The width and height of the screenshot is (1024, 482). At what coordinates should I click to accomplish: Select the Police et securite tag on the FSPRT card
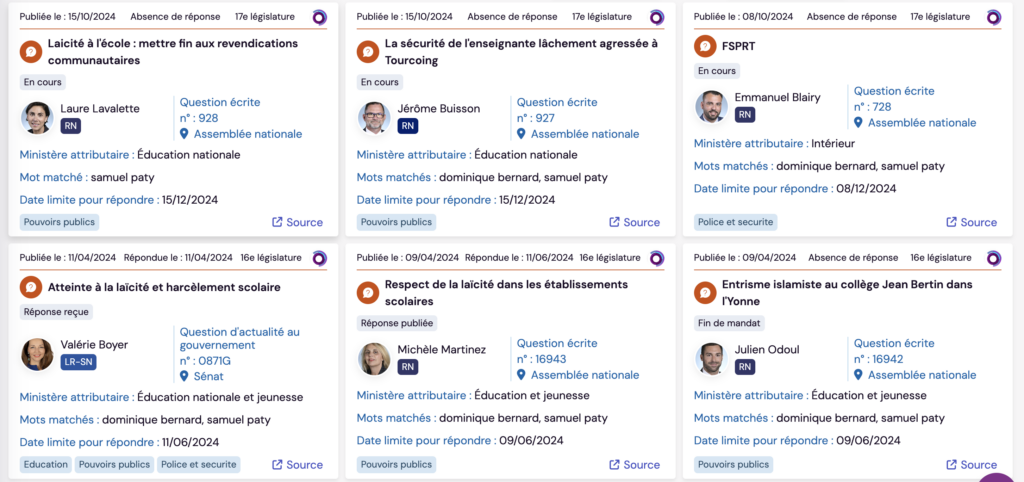[735, 222]
